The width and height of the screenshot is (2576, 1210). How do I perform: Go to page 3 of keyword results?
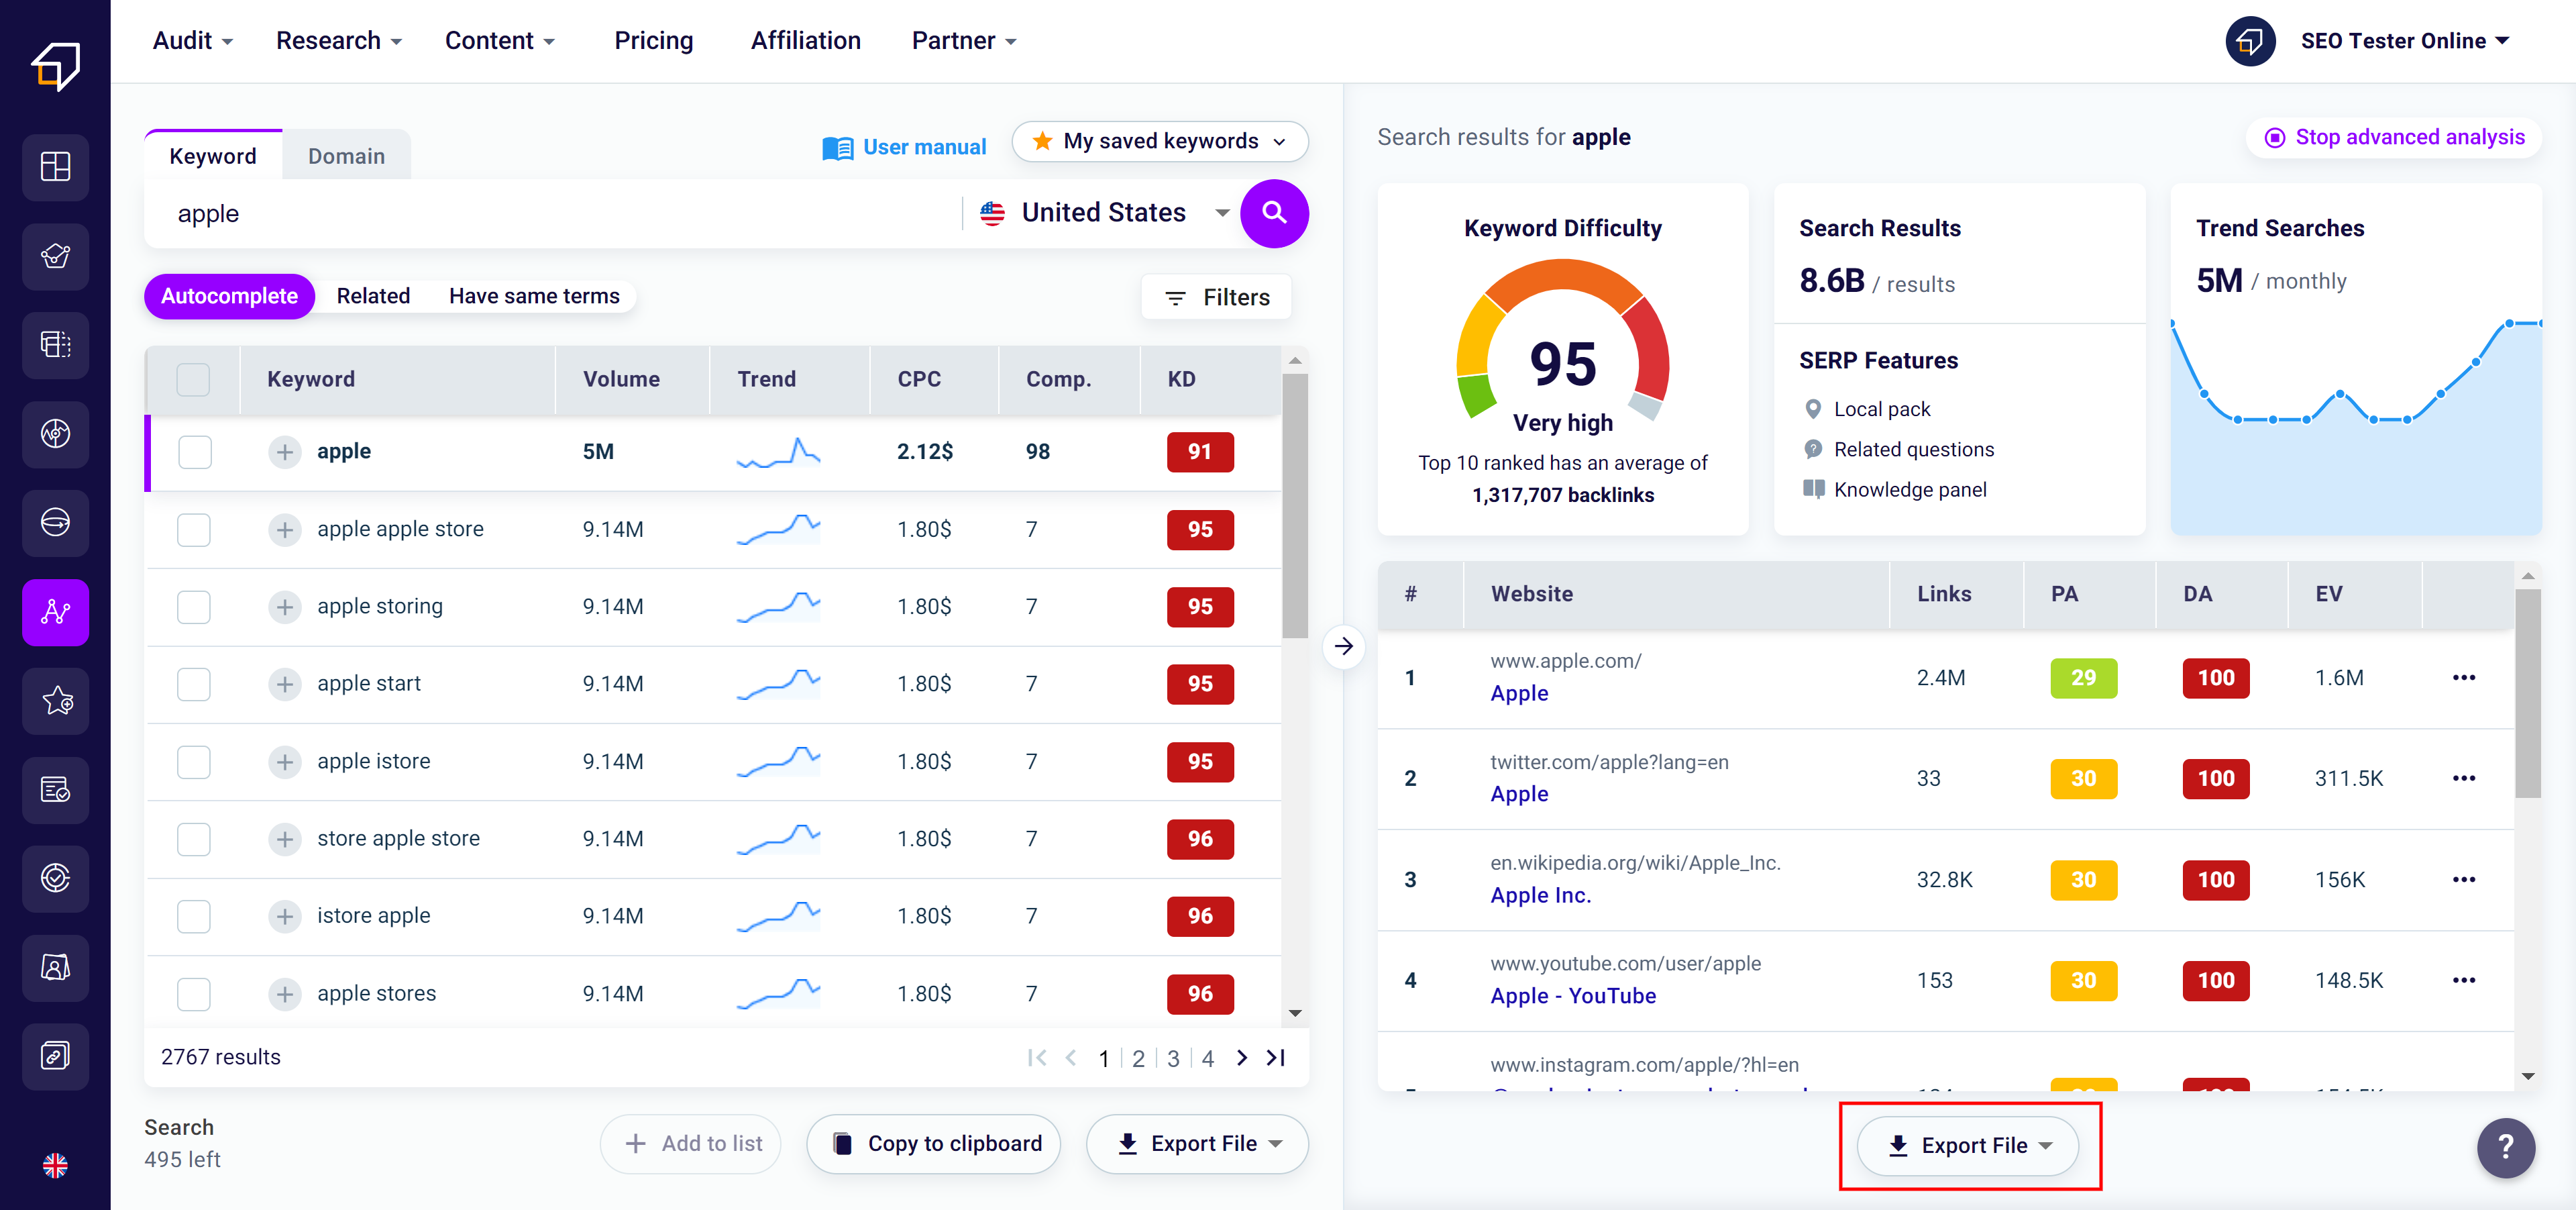coord(1172,1058)
